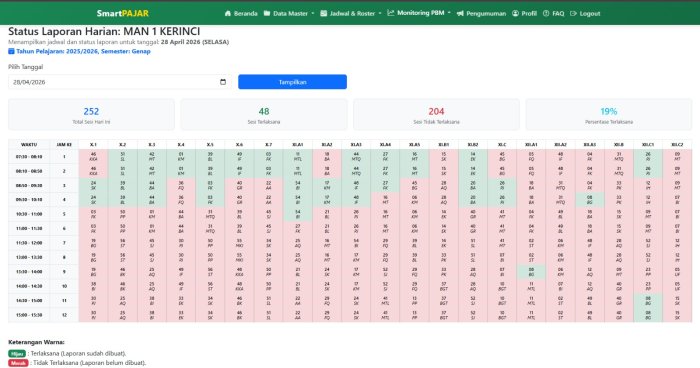This screenshot has width=700, height=368.
Task: Click the 48 Sesi Terlaksana card
Action: pyautogui.click(x=264, y=114)
